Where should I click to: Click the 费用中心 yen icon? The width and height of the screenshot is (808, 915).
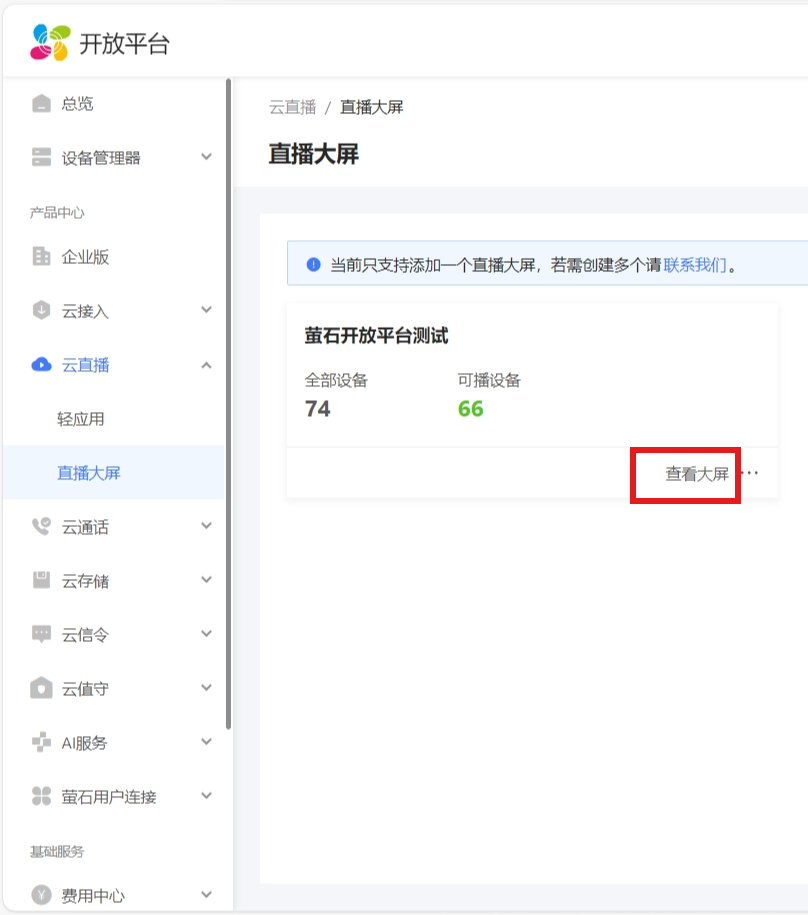click(41, 895)
